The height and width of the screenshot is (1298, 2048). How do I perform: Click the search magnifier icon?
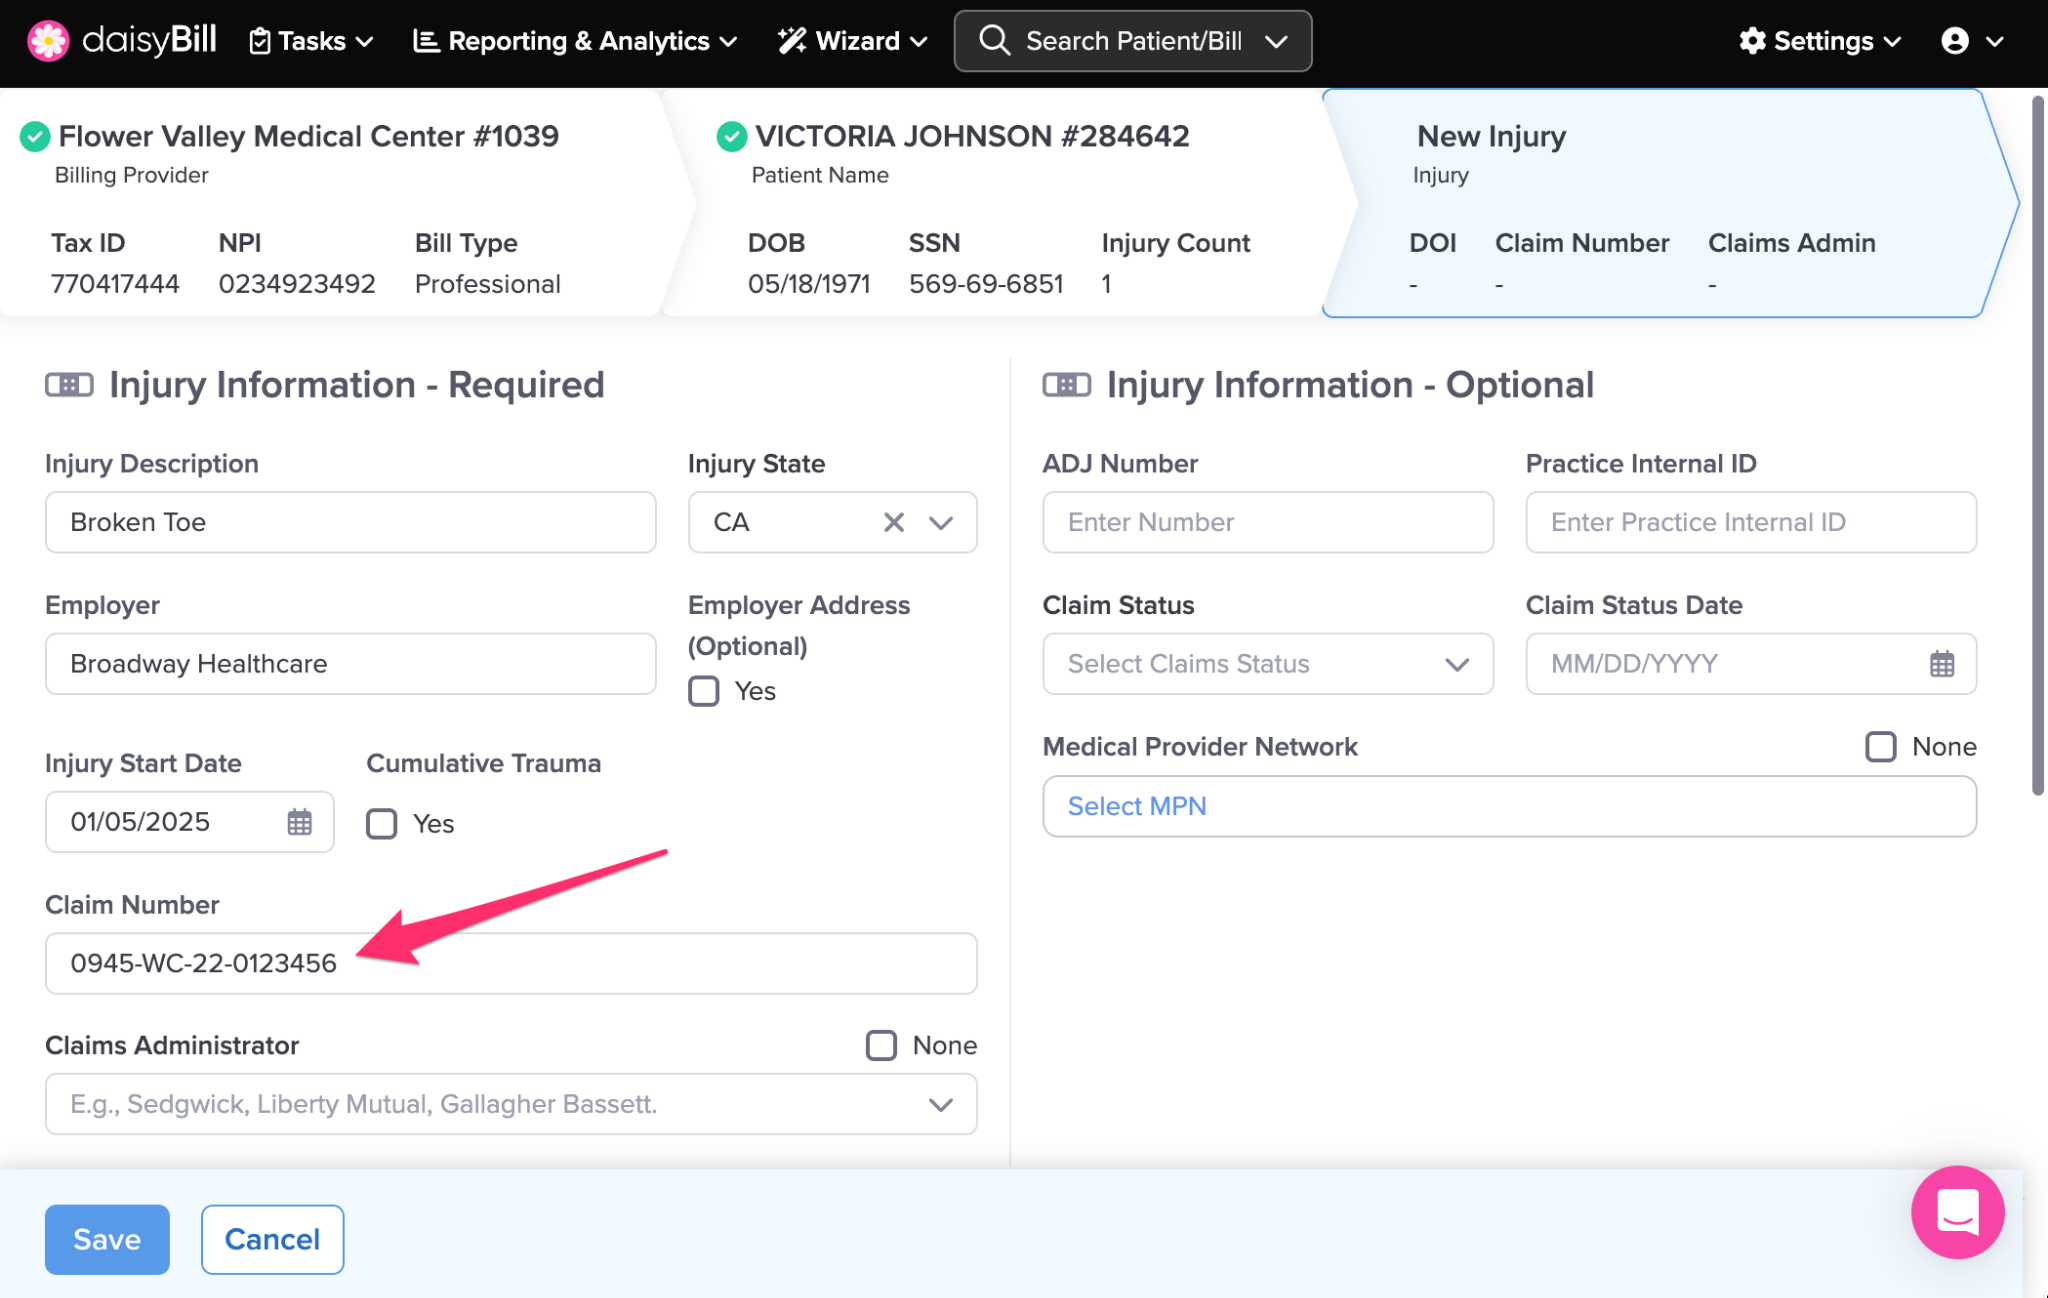click(994, 41)
